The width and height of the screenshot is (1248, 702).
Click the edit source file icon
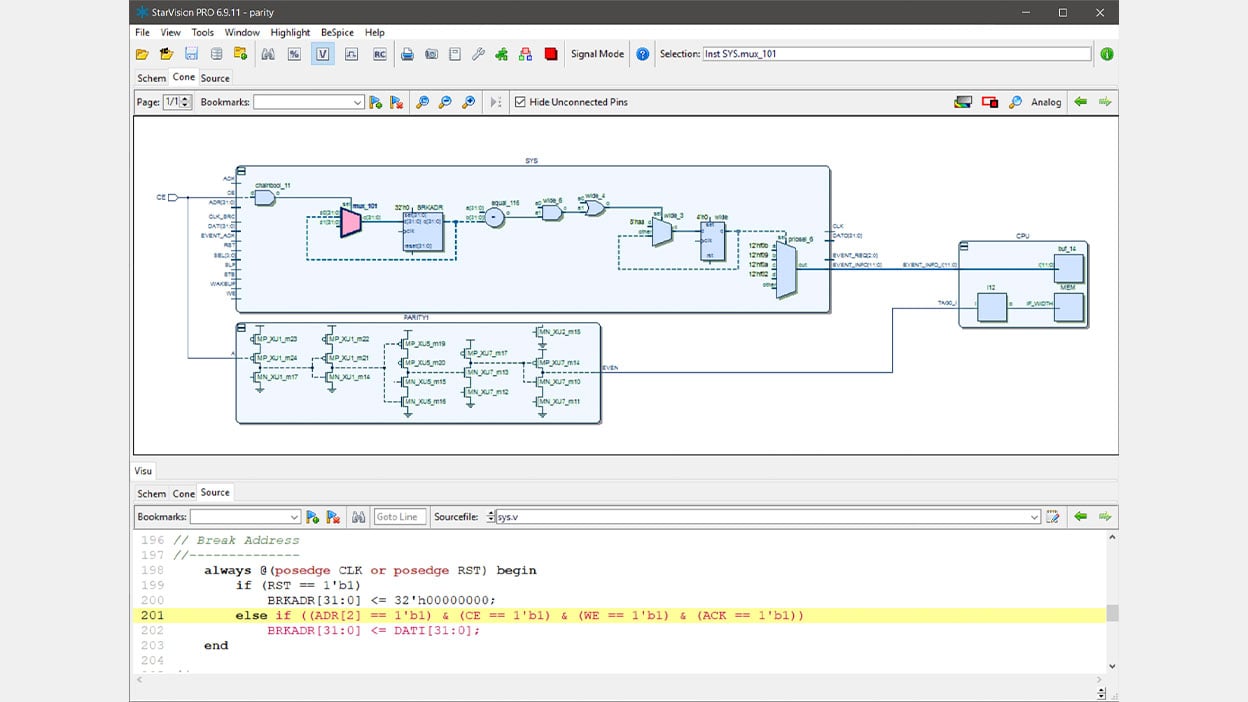pyautogui.click(x=1052, y=517)
